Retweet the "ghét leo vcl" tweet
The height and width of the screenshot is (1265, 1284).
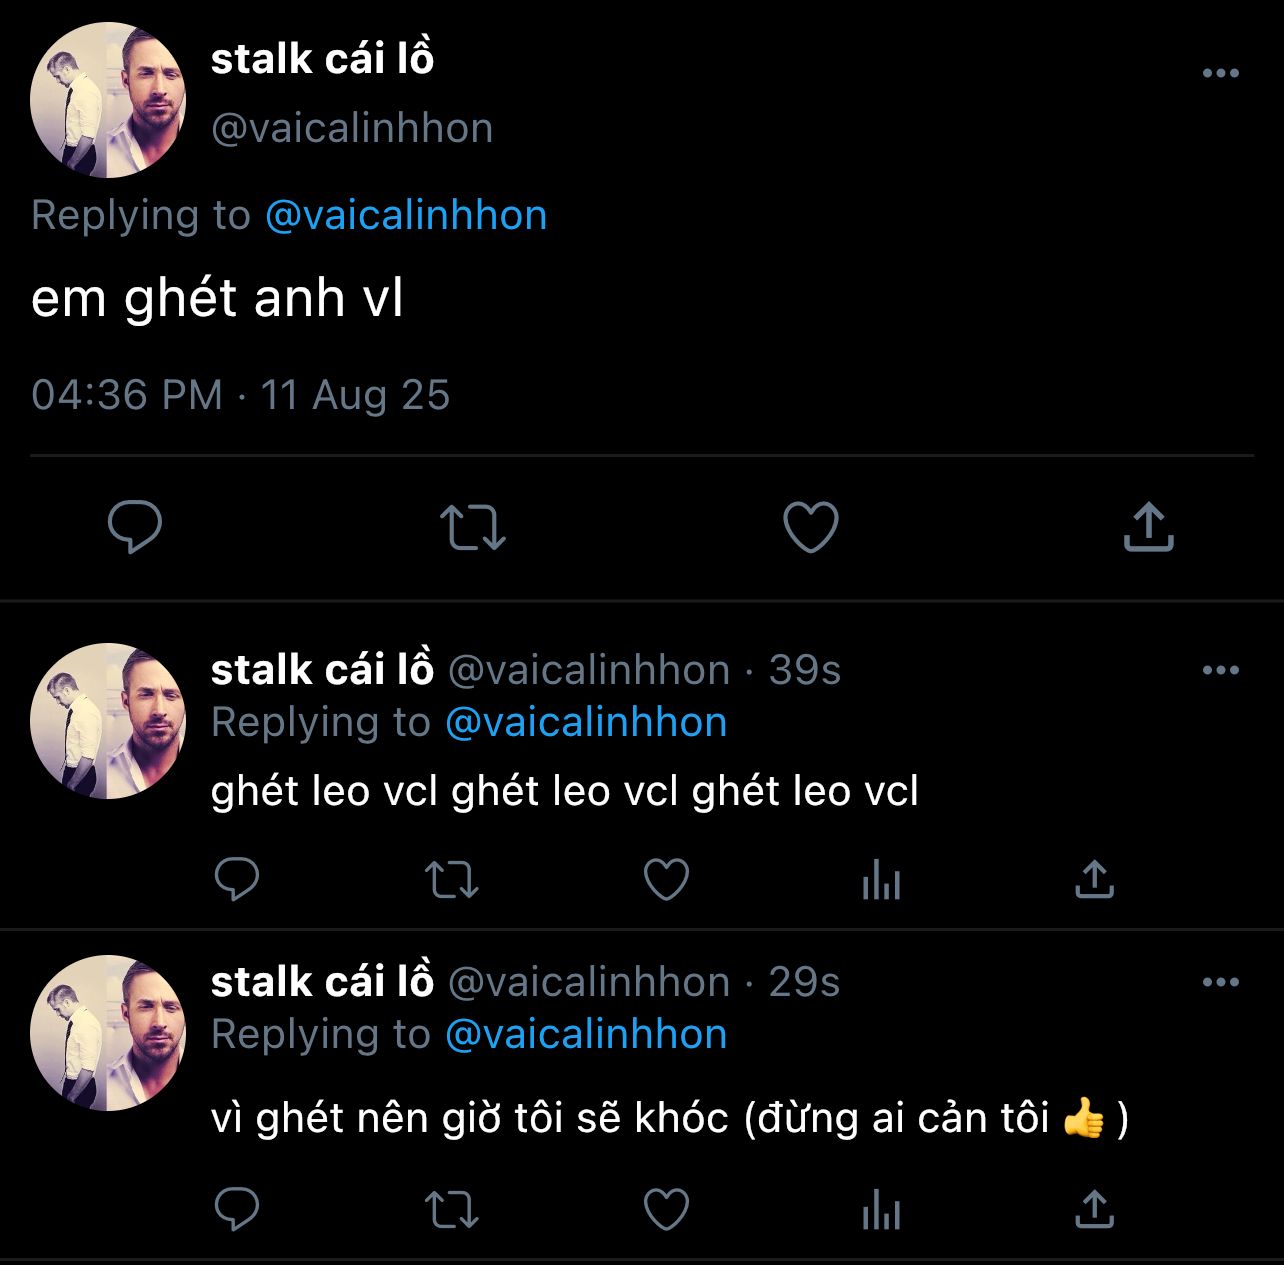tap(452, 880)
